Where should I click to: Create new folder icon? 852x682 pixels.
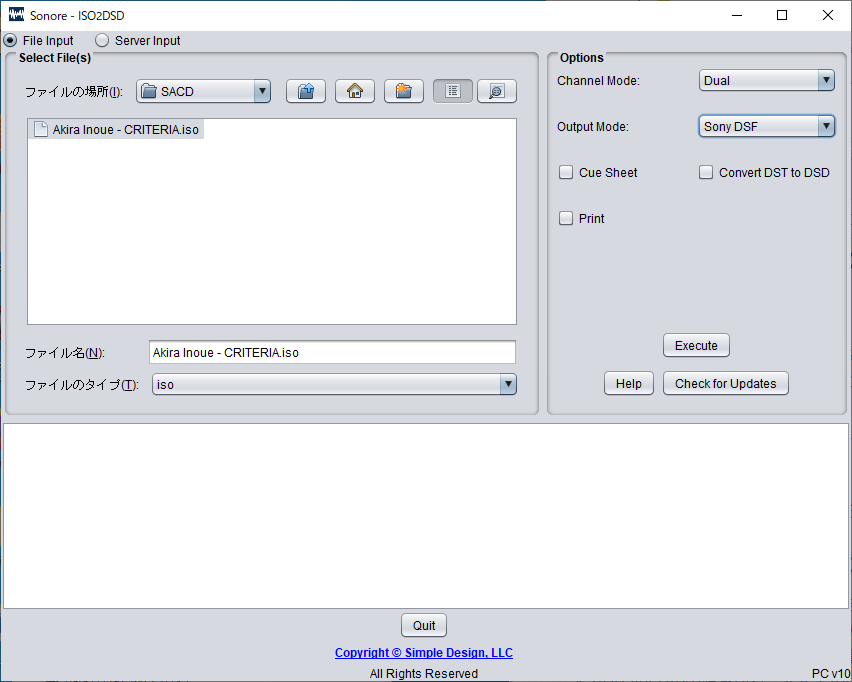point(404,91)
